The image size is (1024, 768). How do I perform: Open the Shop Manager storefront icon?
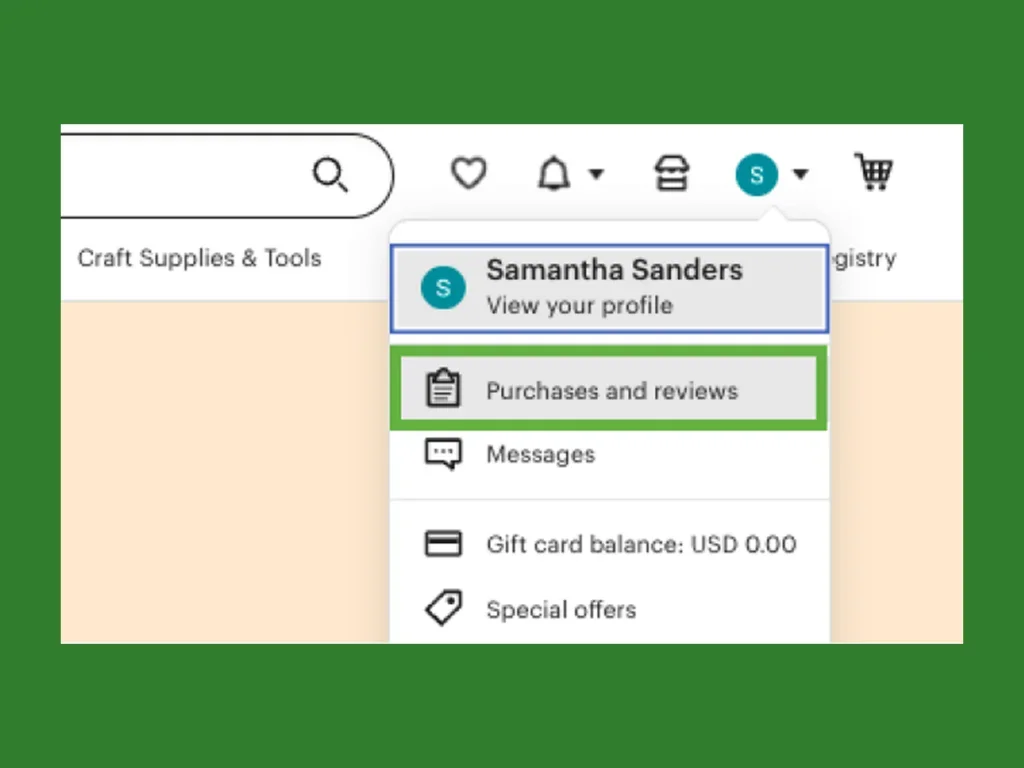click(672, 173)
